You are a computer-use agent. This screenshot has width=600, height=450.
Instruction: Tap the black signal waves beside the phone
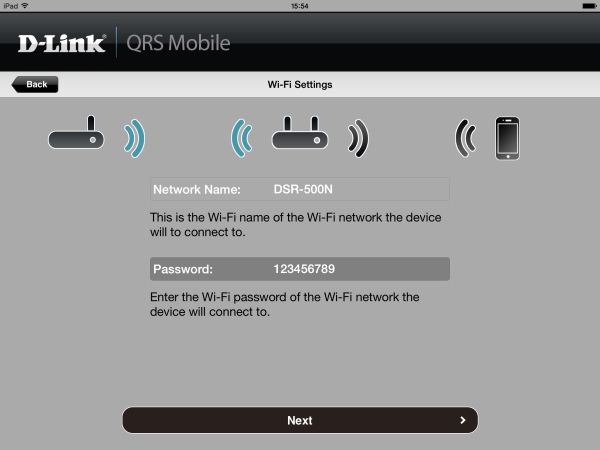click(466, 138)
